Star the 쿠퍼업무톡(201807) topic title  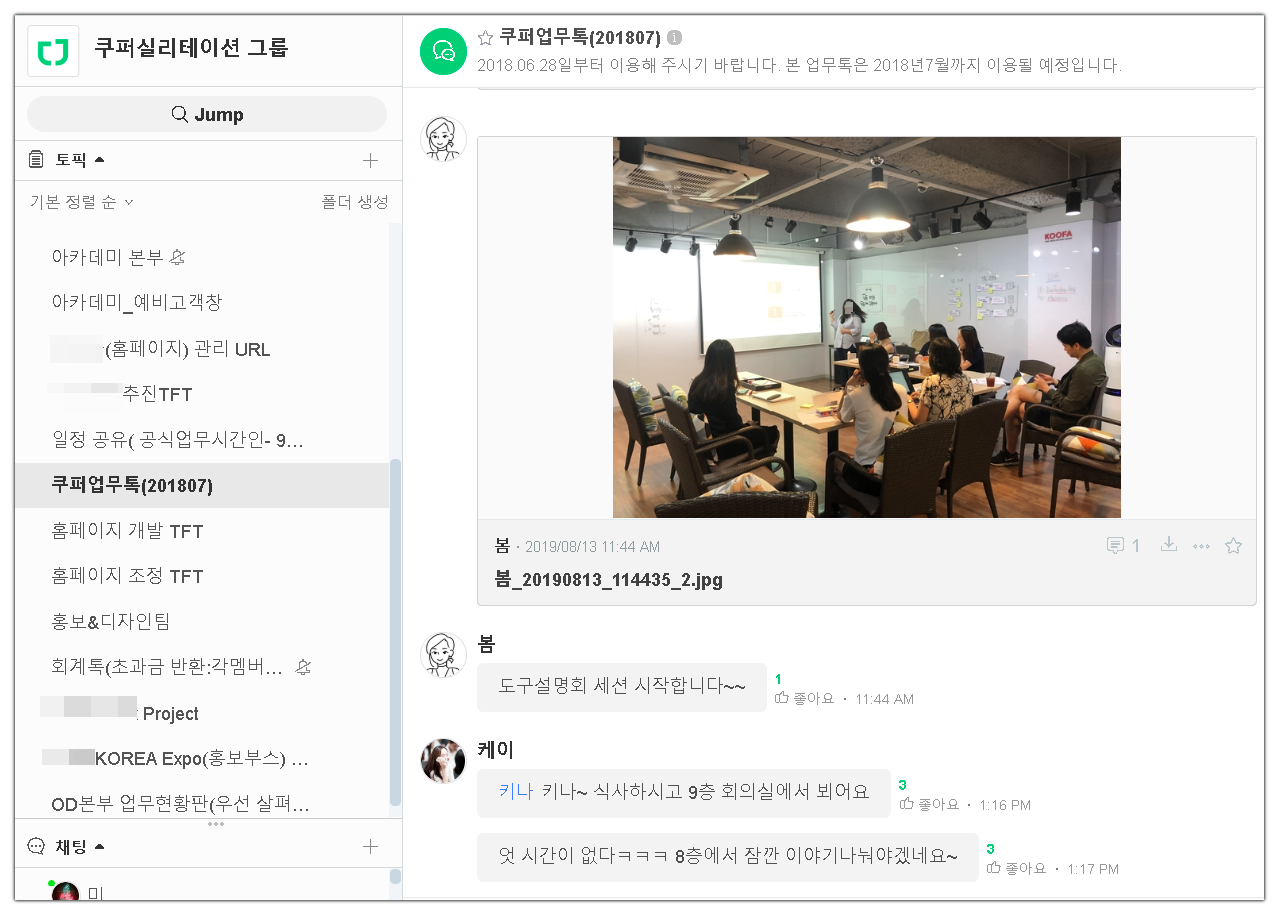pos(485,38)
